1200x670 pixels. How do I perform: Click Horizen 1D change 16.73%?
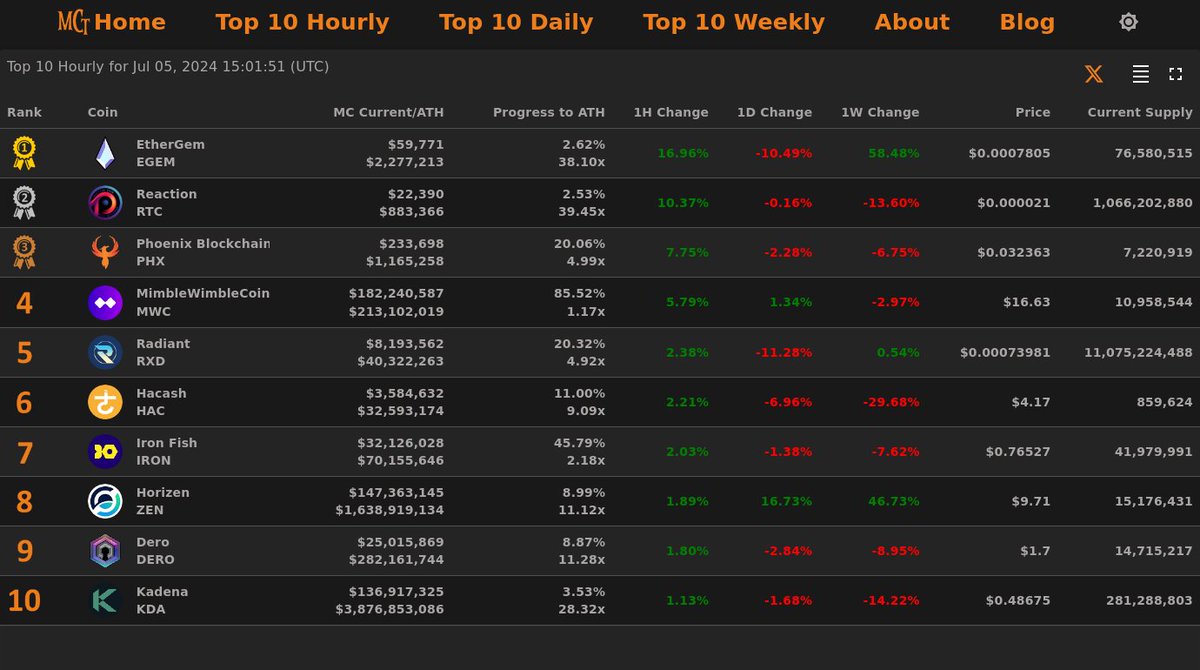point(785,501)
